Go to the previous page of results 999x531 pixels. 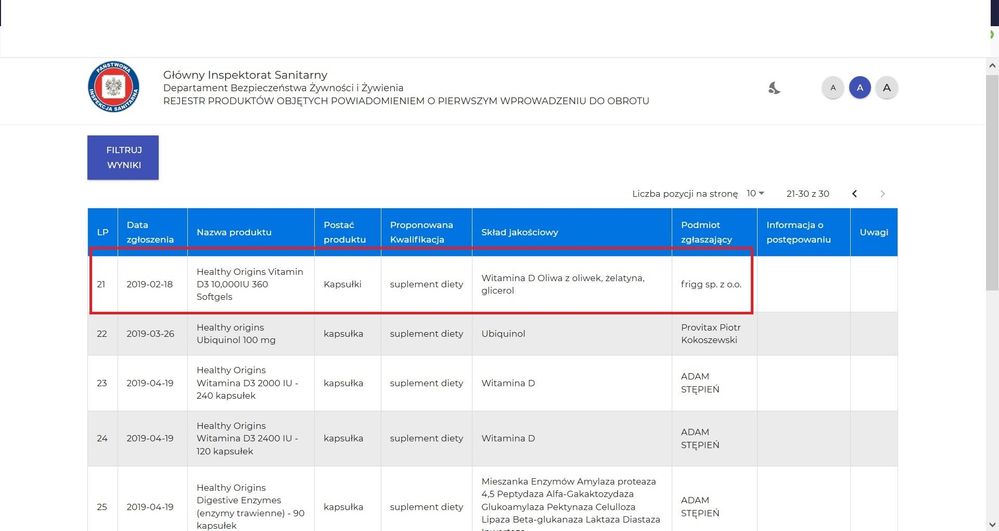coord(854,193)
